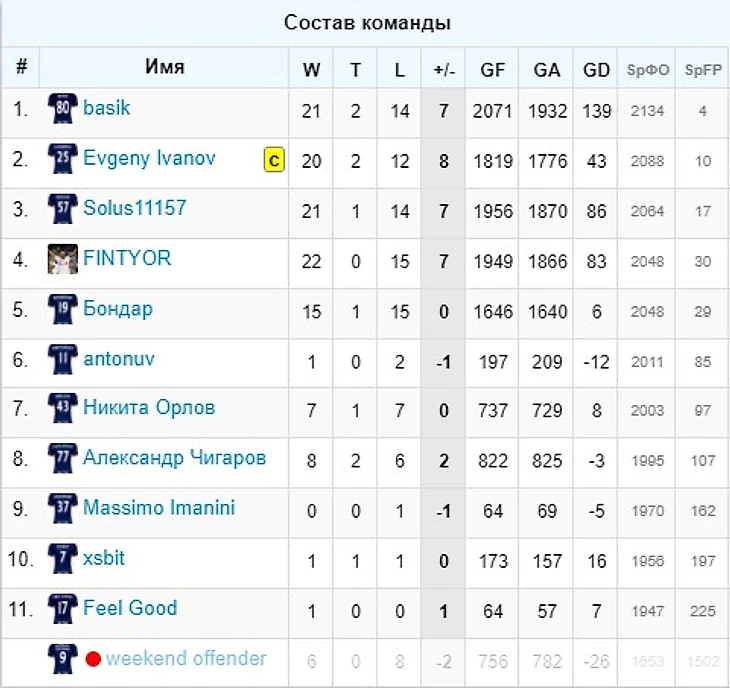Open Никита Орлов player link
This screenshot has height=690, width=730.
pyautogui.click(x=149, y=408)
